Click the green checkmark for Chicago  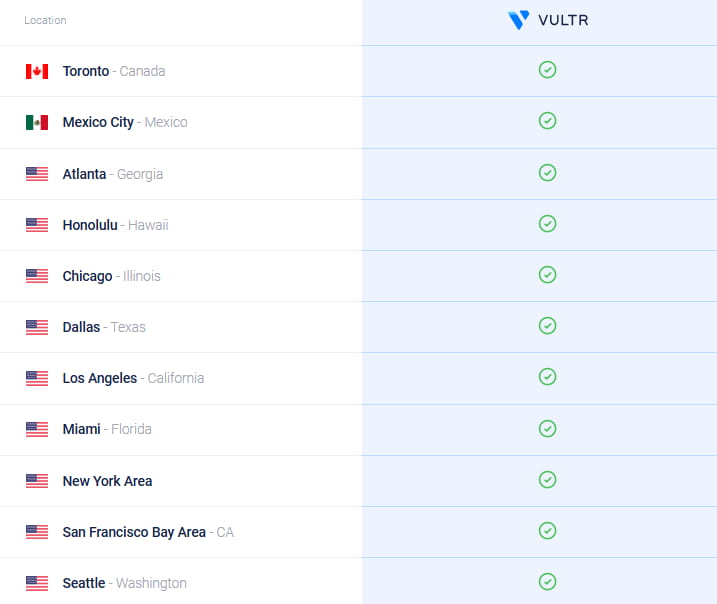(547, 275)
